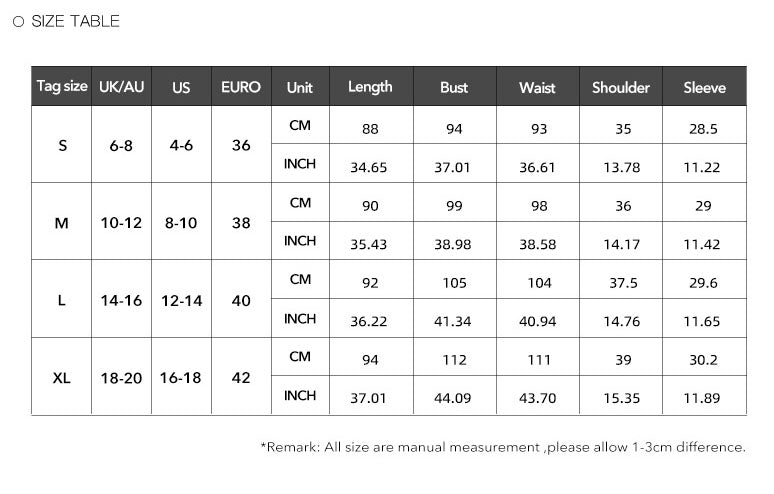Click the Tag size column header
774x494 pixels.
click(x=62, y=86)
